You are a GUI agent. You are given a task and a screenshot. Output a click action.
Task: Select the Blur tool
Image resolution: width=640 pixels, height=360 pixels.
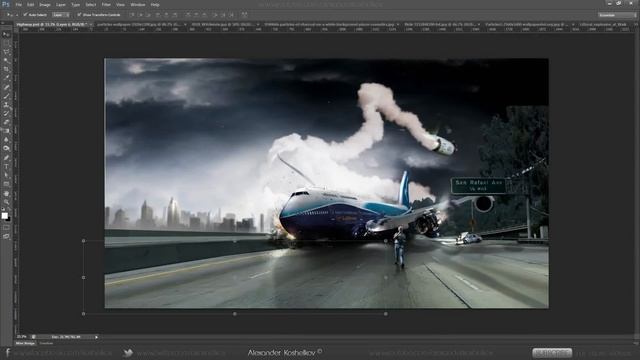click(x=6, y=140)
